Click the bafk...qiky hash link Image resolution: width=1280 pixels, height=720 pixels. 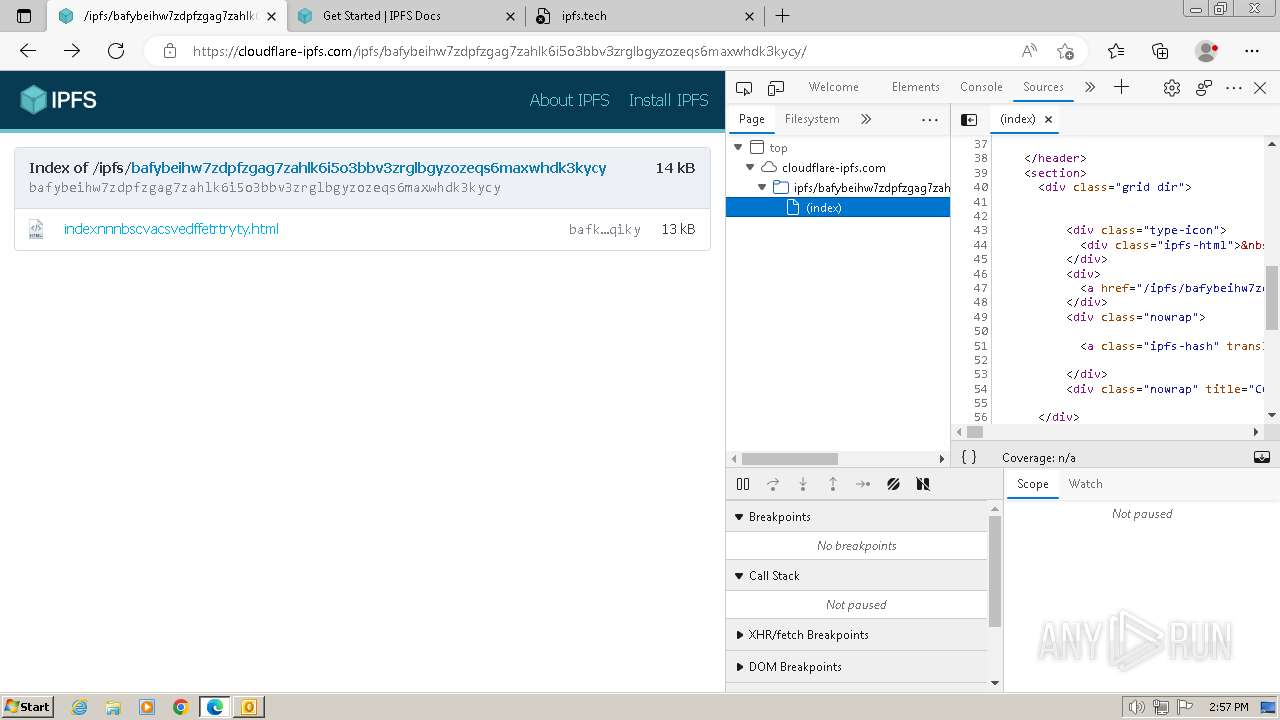(x=605, y=230)
